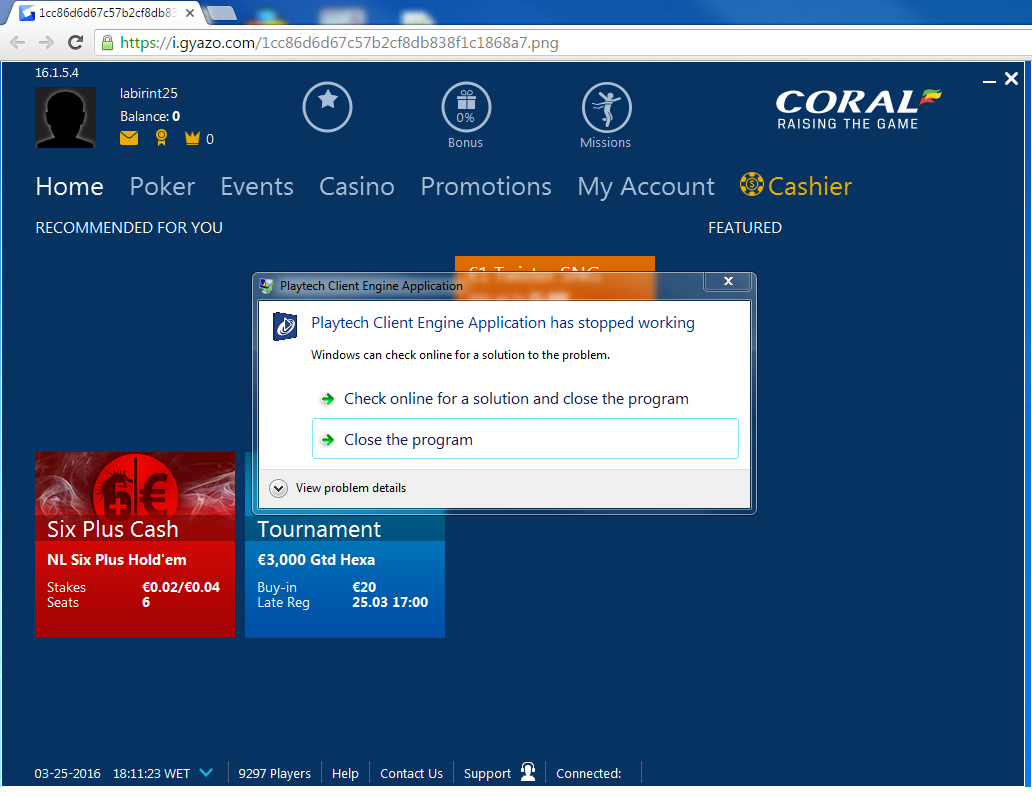Minimize the Coral poker client
The width and height of the screenshot is (1032, 796).
click(x=989, y=81)
